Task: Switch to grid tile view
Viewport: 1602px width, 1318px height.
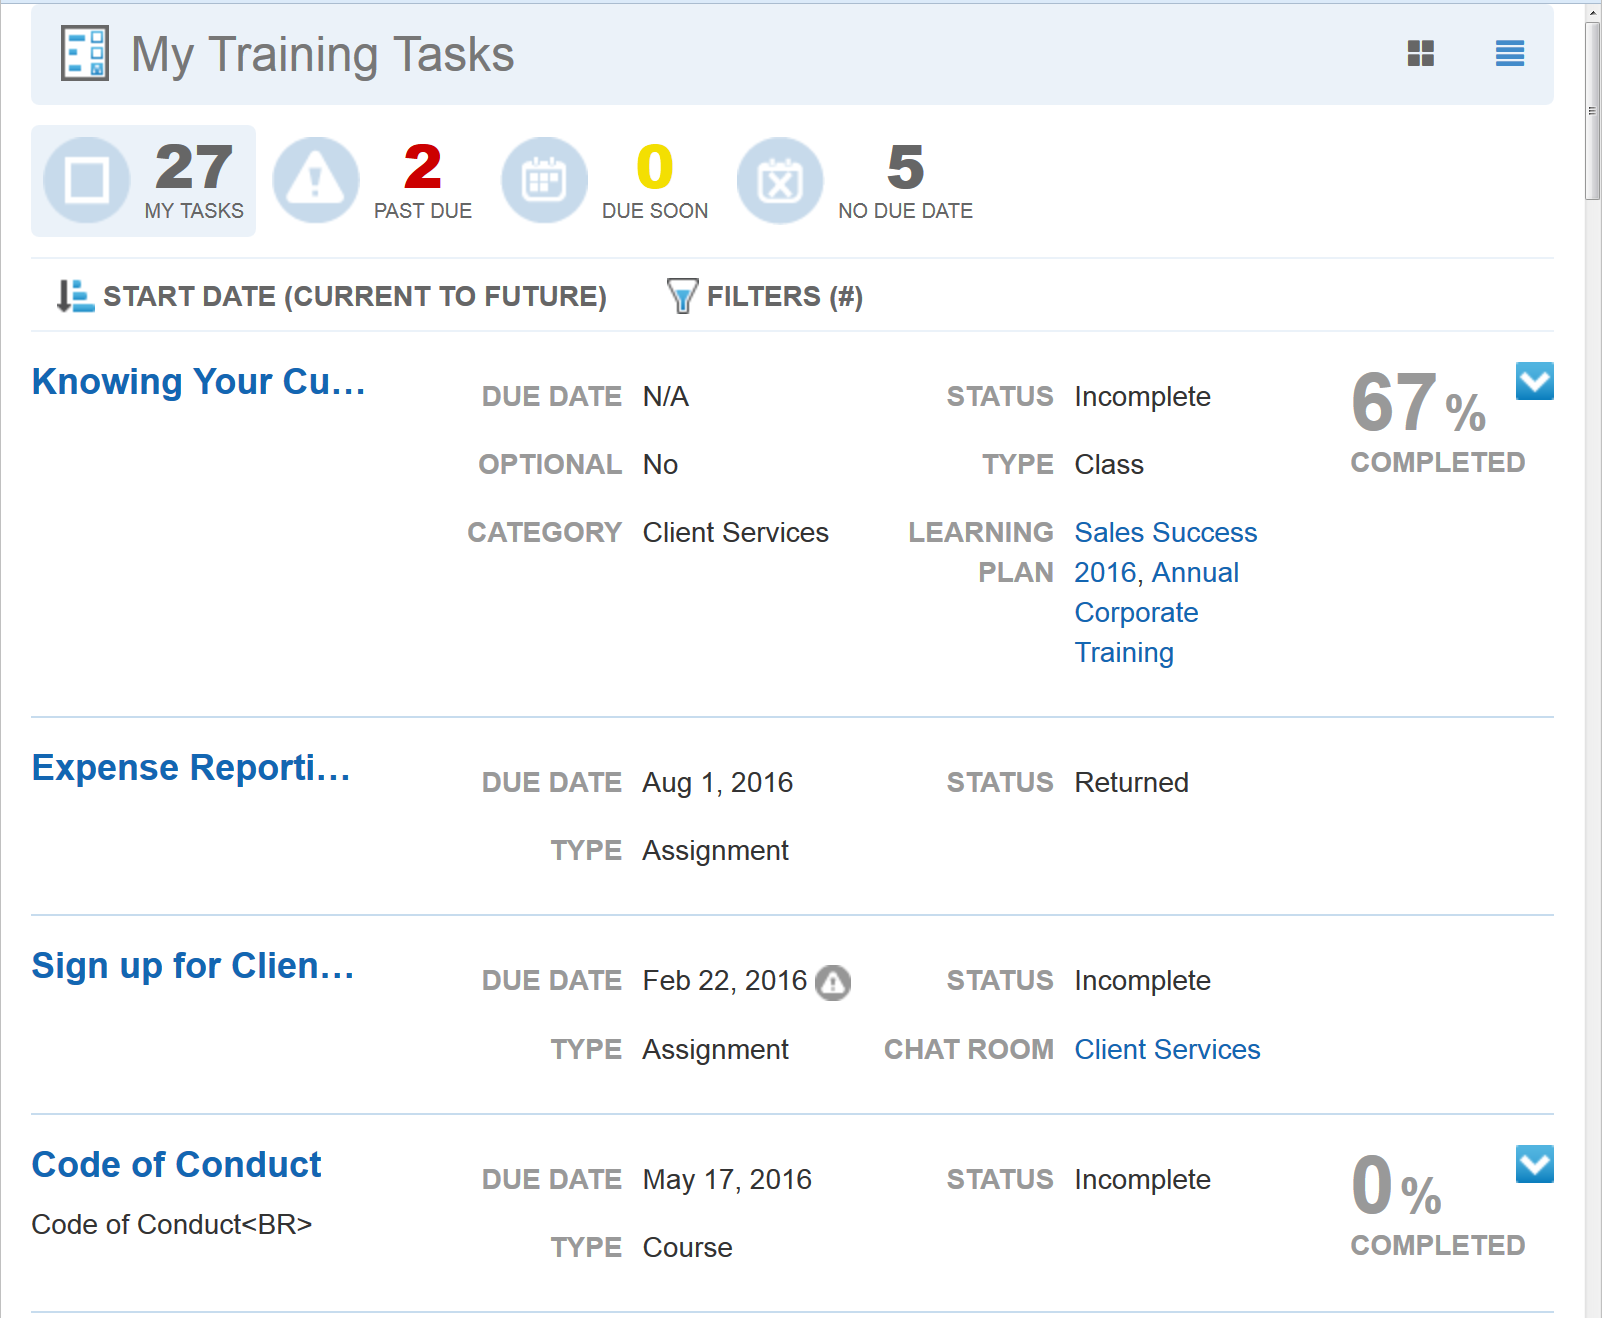Action: (1420, 54)
